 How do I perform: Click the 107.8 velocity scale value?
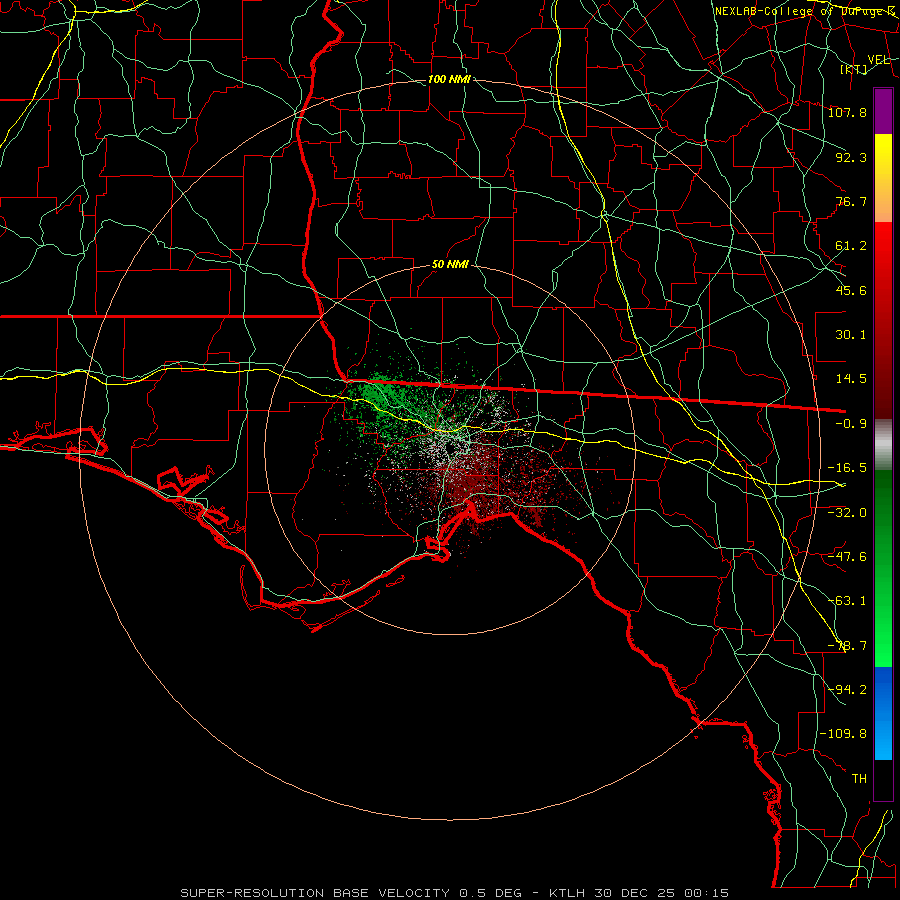click(x=847, y=112)
